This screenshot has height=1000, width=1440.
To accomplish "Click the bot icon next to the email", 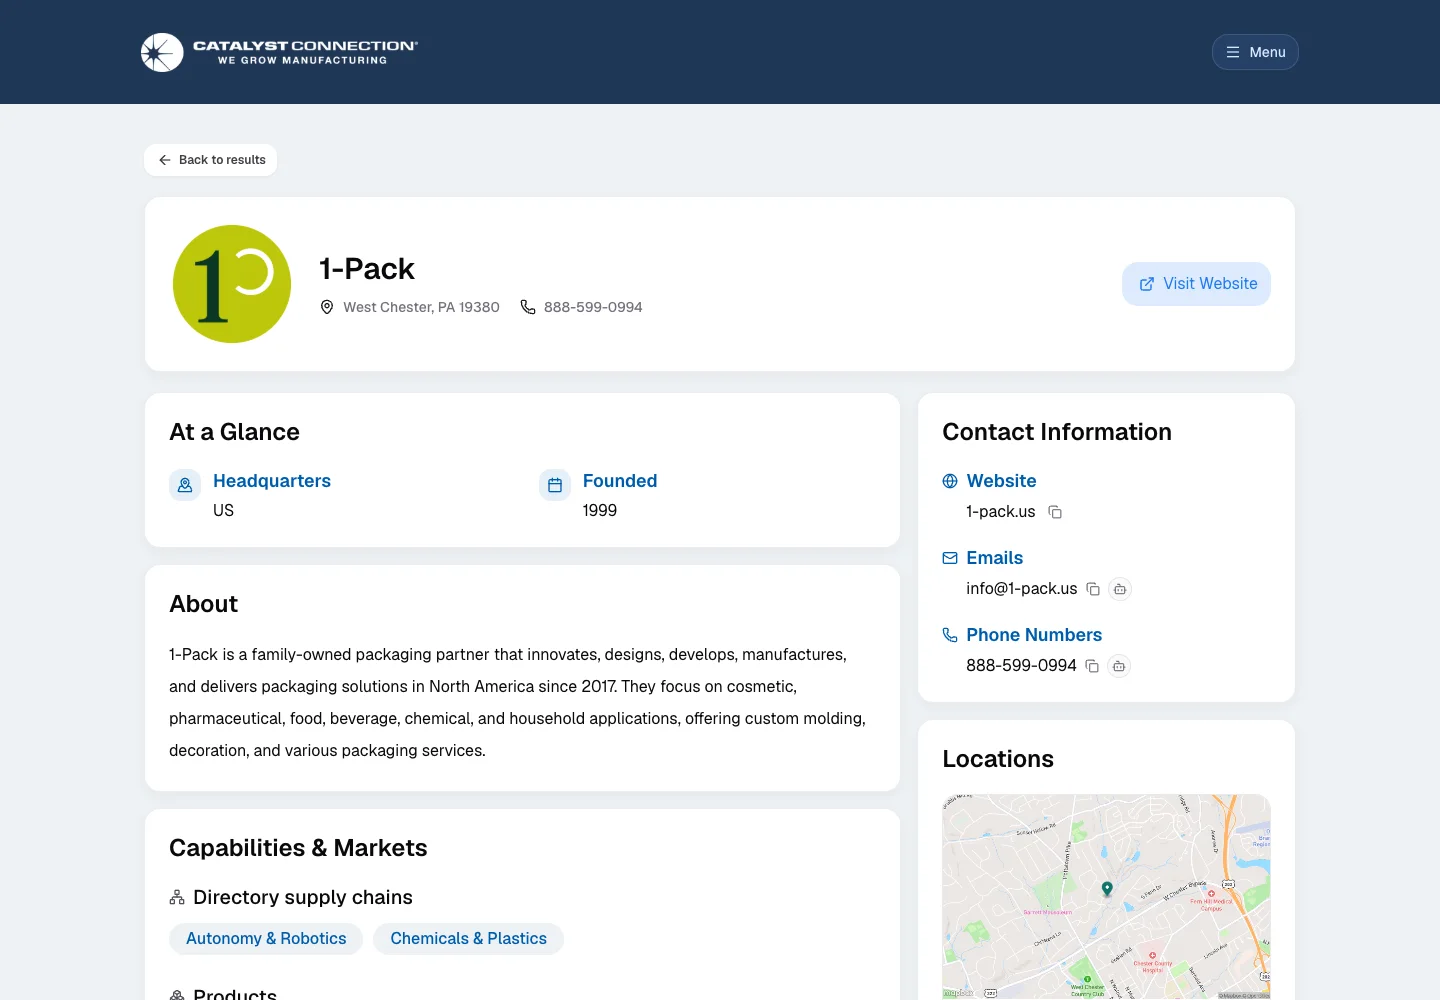I will 1120,589.
